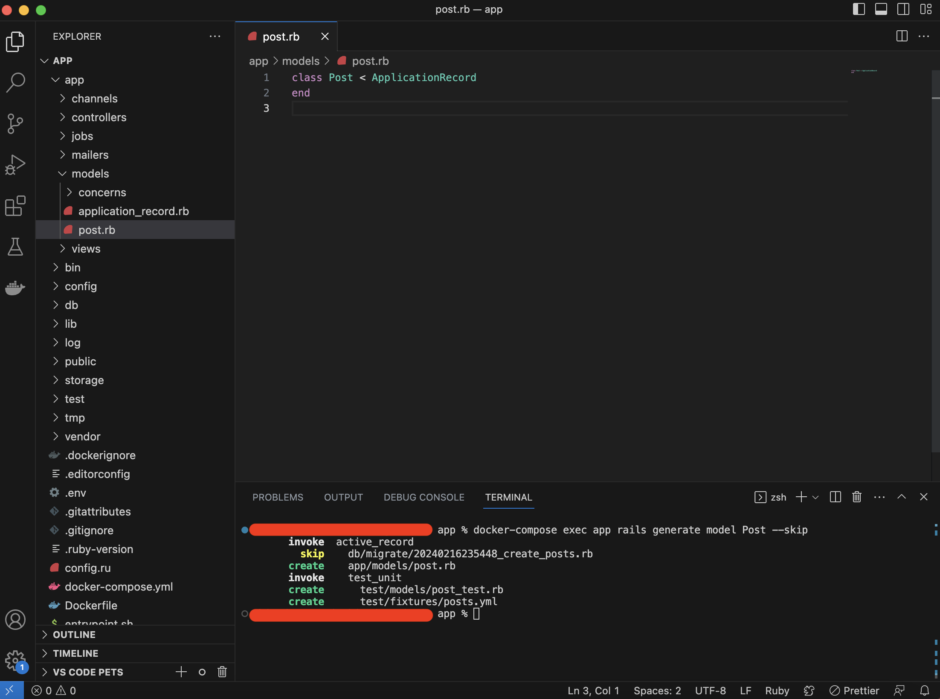Image resolution: width=940 pixels, height=699 pixels.
Task: Open docker-compose.yml in the explorer
Action: 118,587
